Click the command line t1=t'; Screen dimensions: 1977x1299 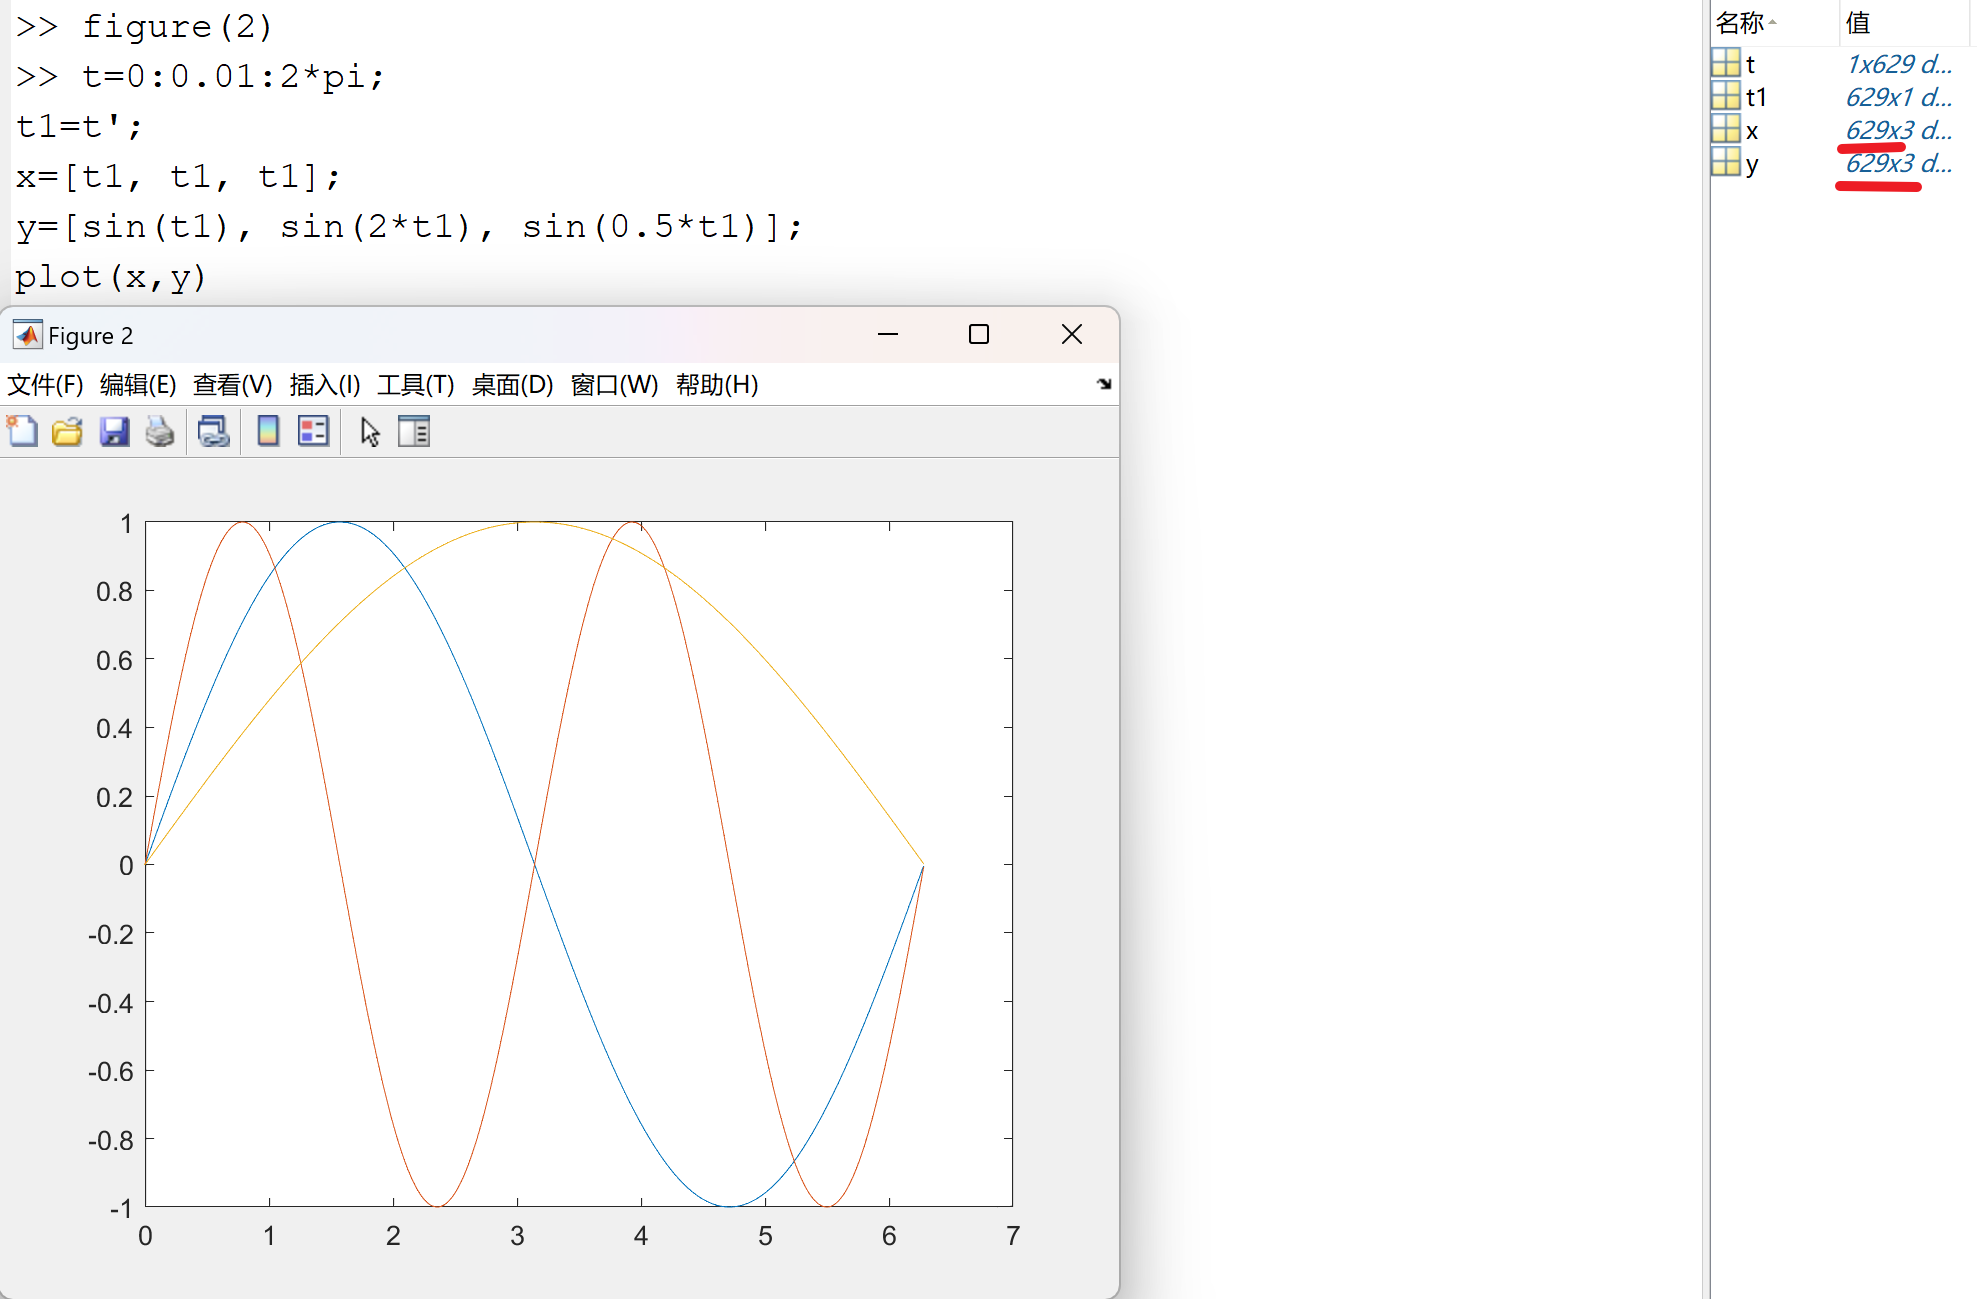pos(79,126)
